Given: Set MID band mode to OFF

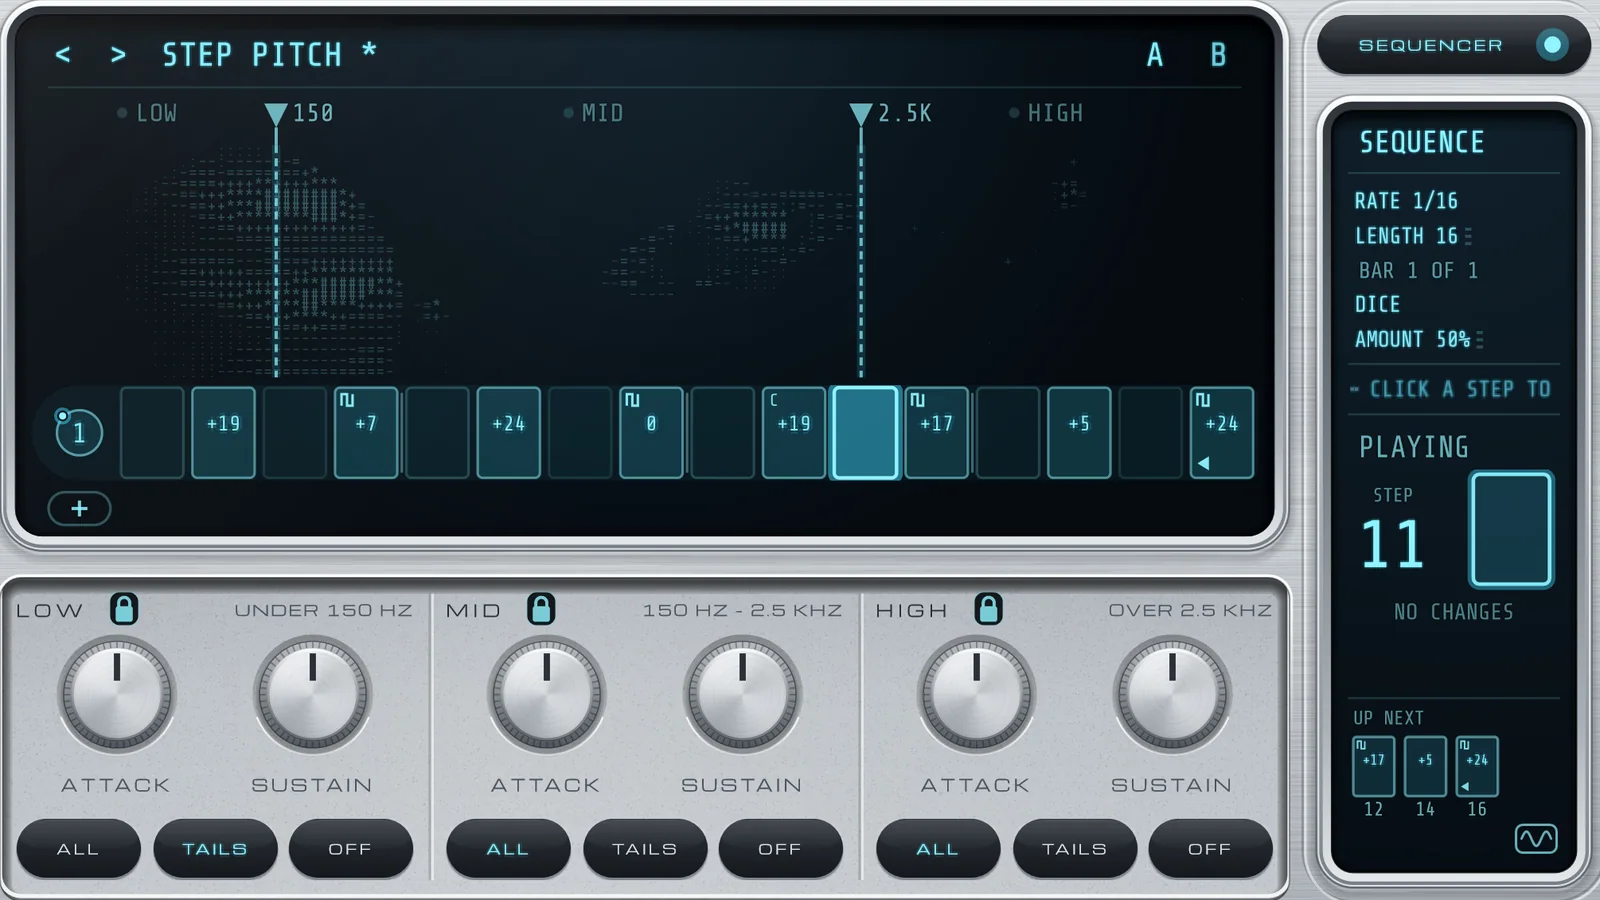Looking at the screenshot, I should 780,849.
